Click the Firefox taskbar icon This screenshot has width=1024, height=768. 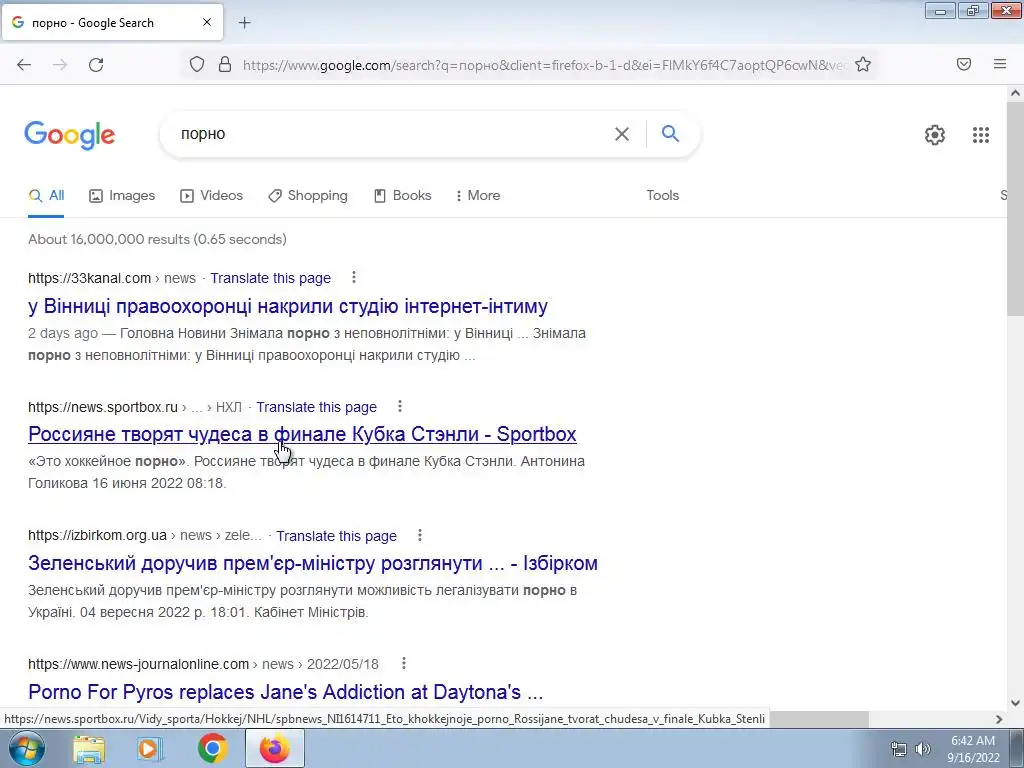point(274,748)
